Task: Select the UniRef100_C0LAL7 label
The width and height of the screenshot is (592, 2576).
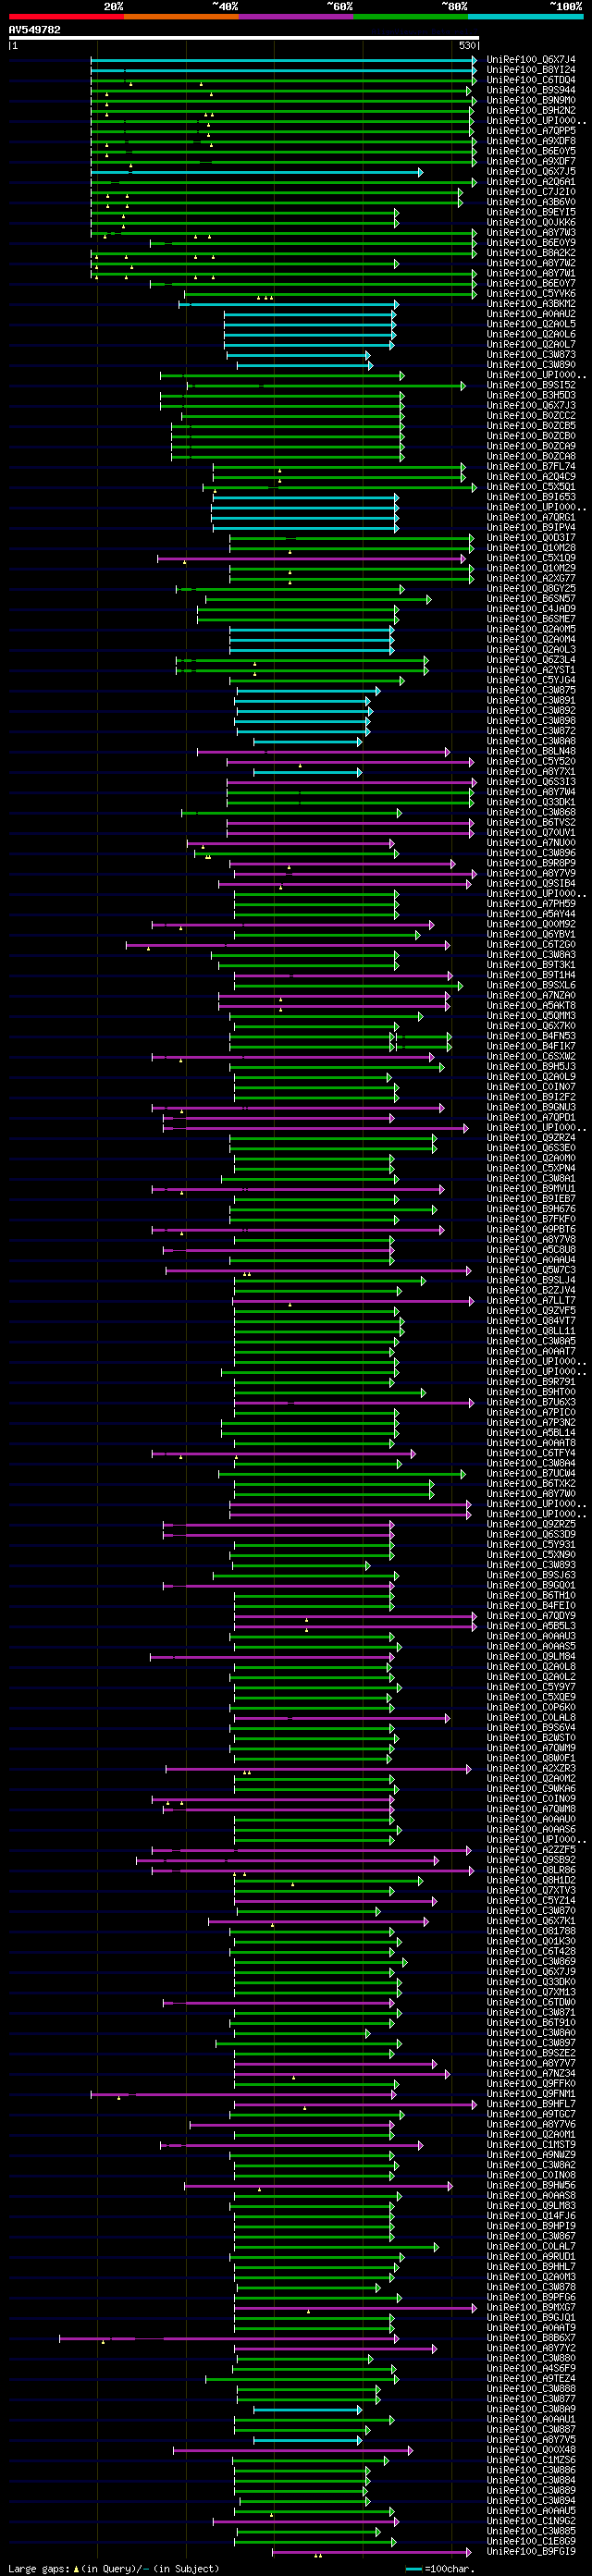Action: point(531,2247)
